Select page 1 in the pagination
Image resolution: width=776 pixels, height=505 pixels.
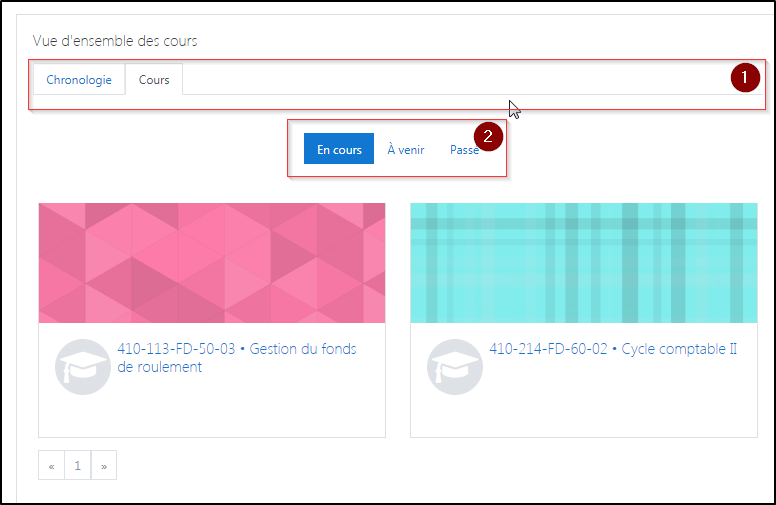78,465
